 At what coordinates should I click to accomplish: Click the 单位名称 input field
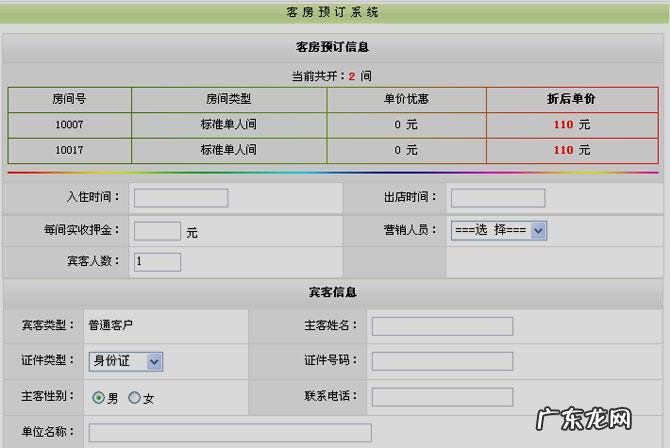point(230,432)
